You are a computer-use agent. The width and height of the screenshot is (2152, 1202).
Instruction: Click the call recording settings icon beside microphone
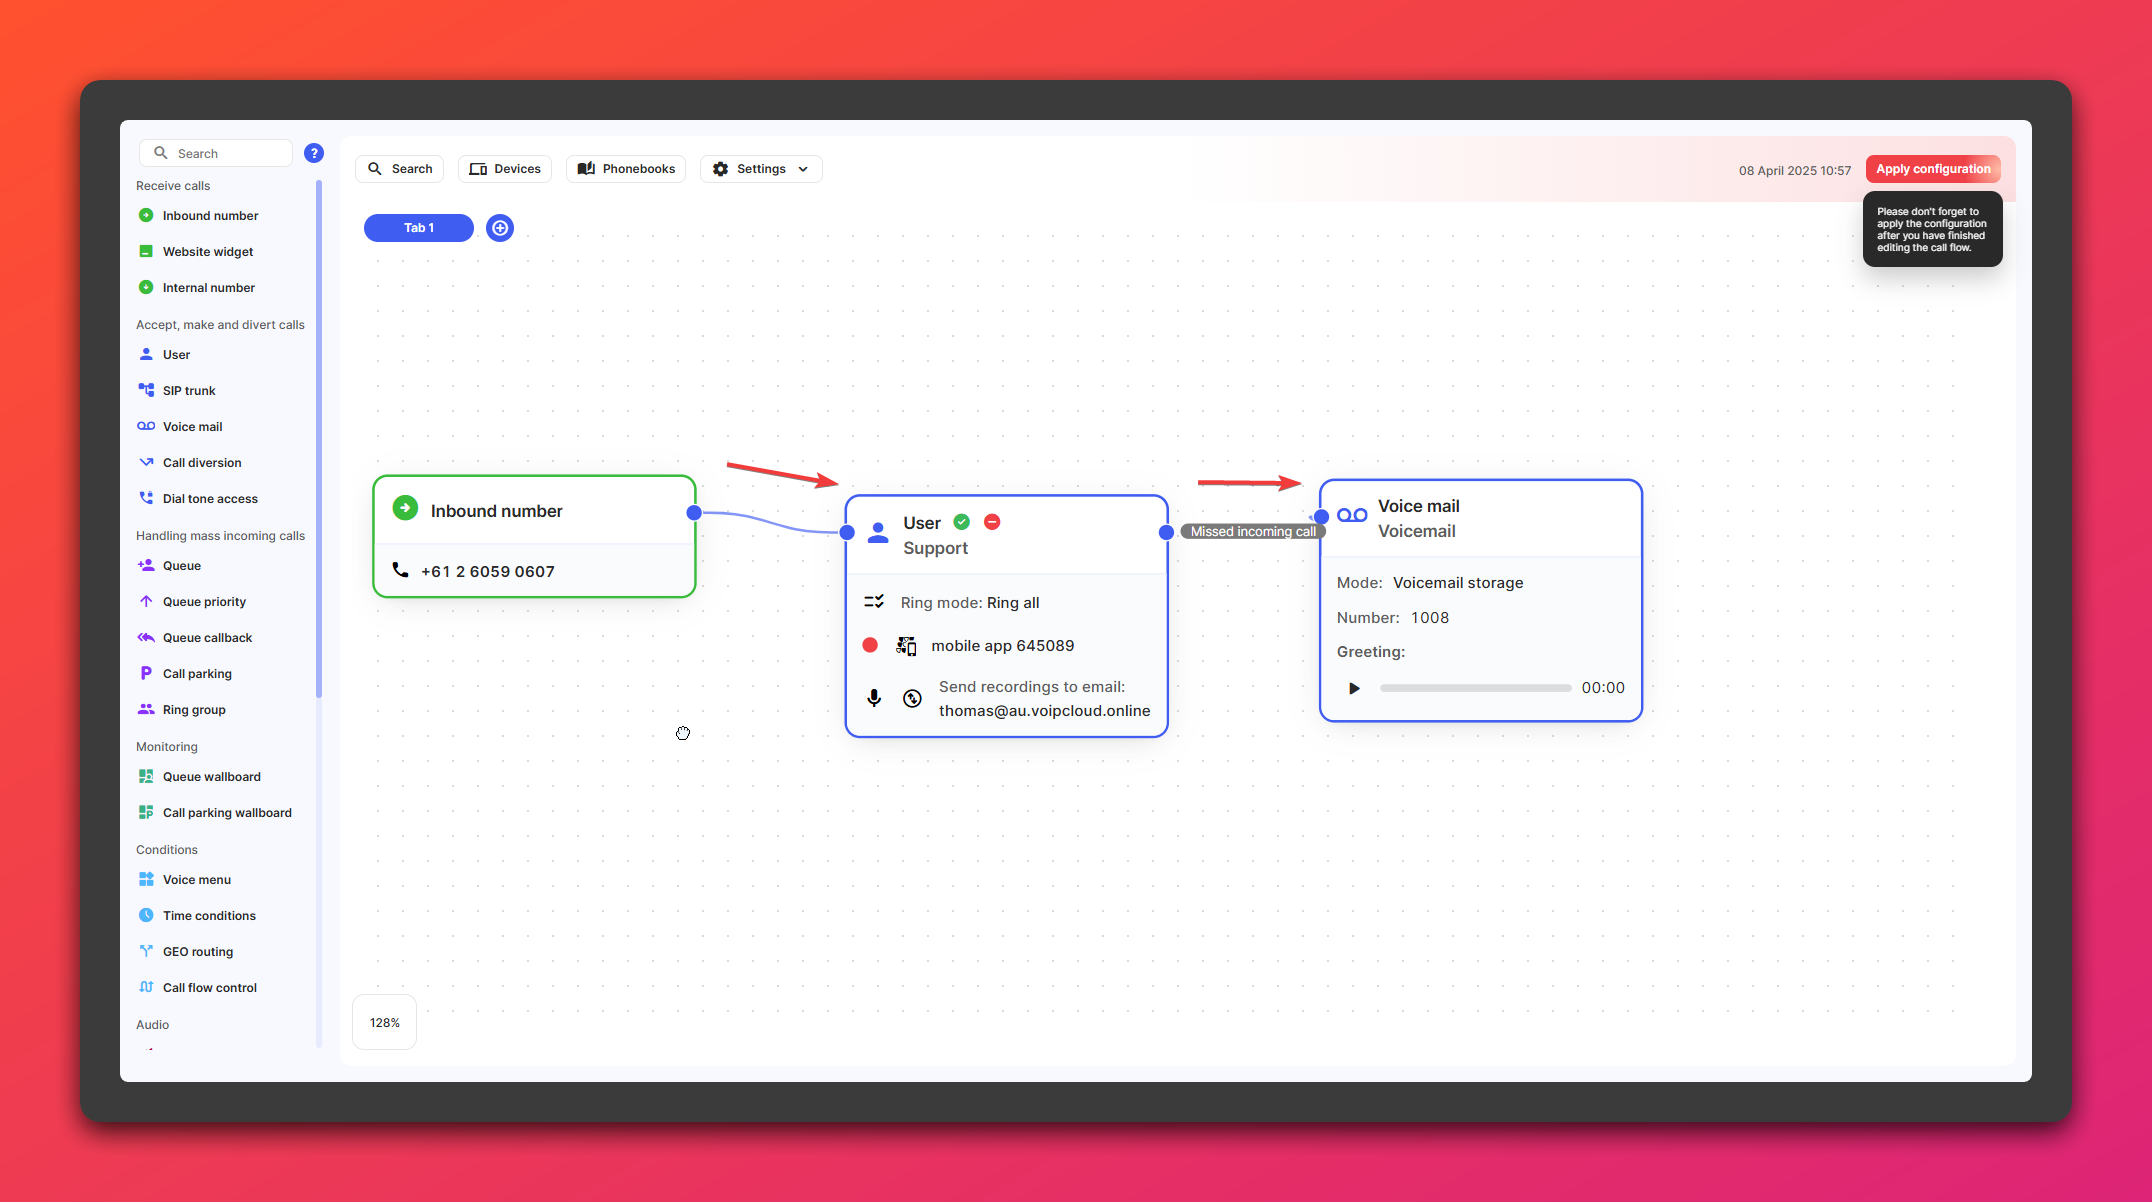[912, 698]
